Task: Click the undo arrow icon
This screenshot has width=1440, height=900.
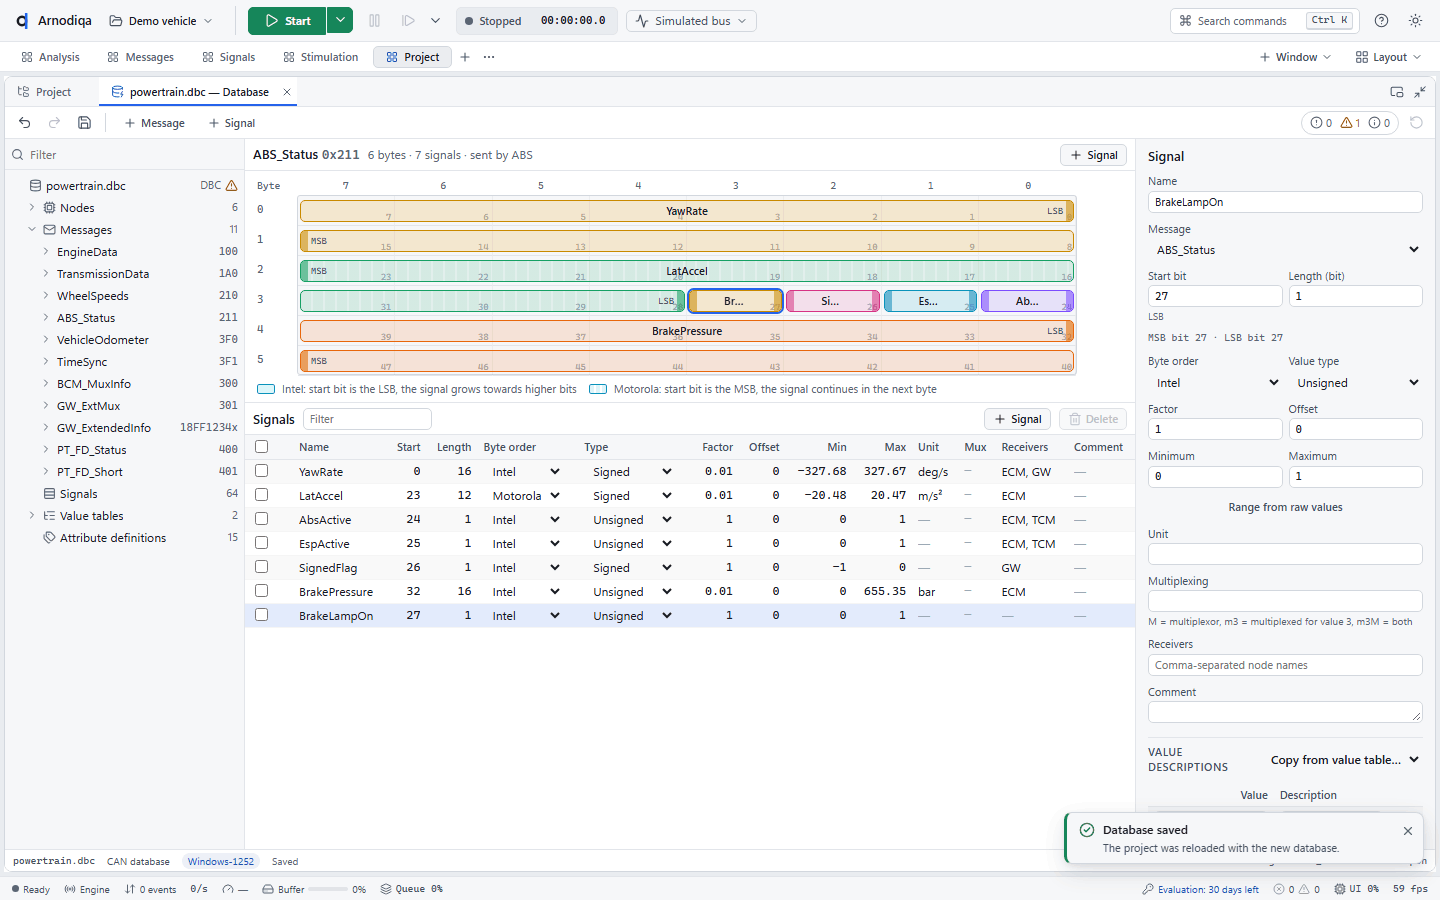Action: pos(25,123)
